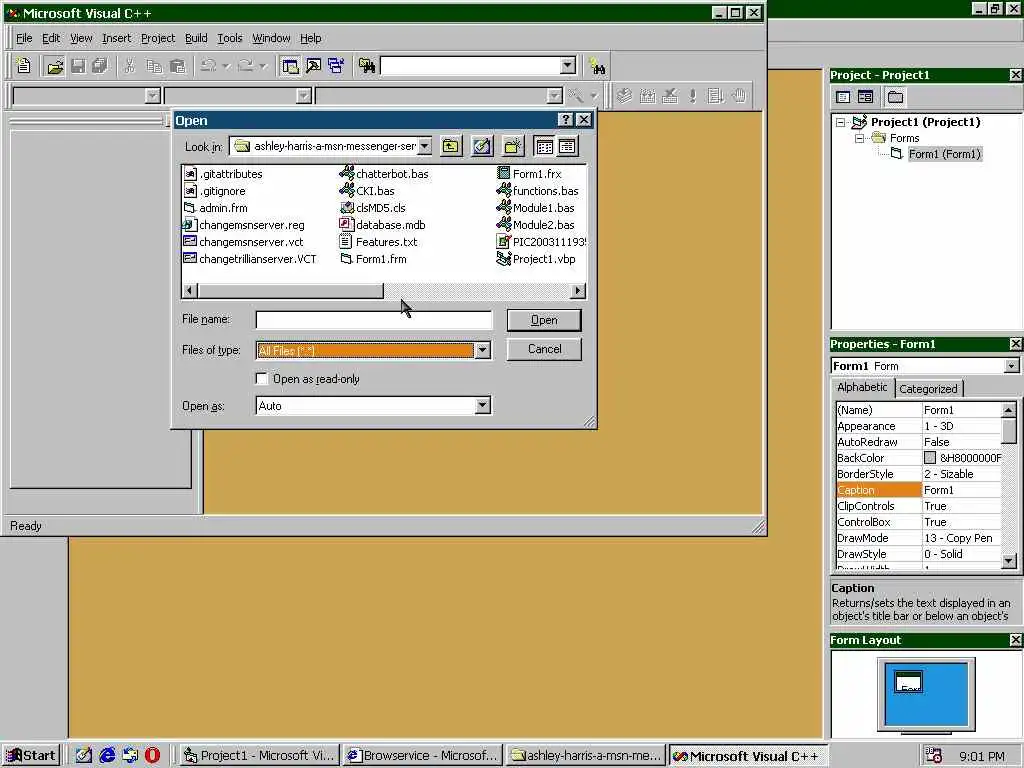Screen dimensions: 1024x768
Task: Click the Open button in dialog
Action: pyautogui.click(x=544, y=320)
